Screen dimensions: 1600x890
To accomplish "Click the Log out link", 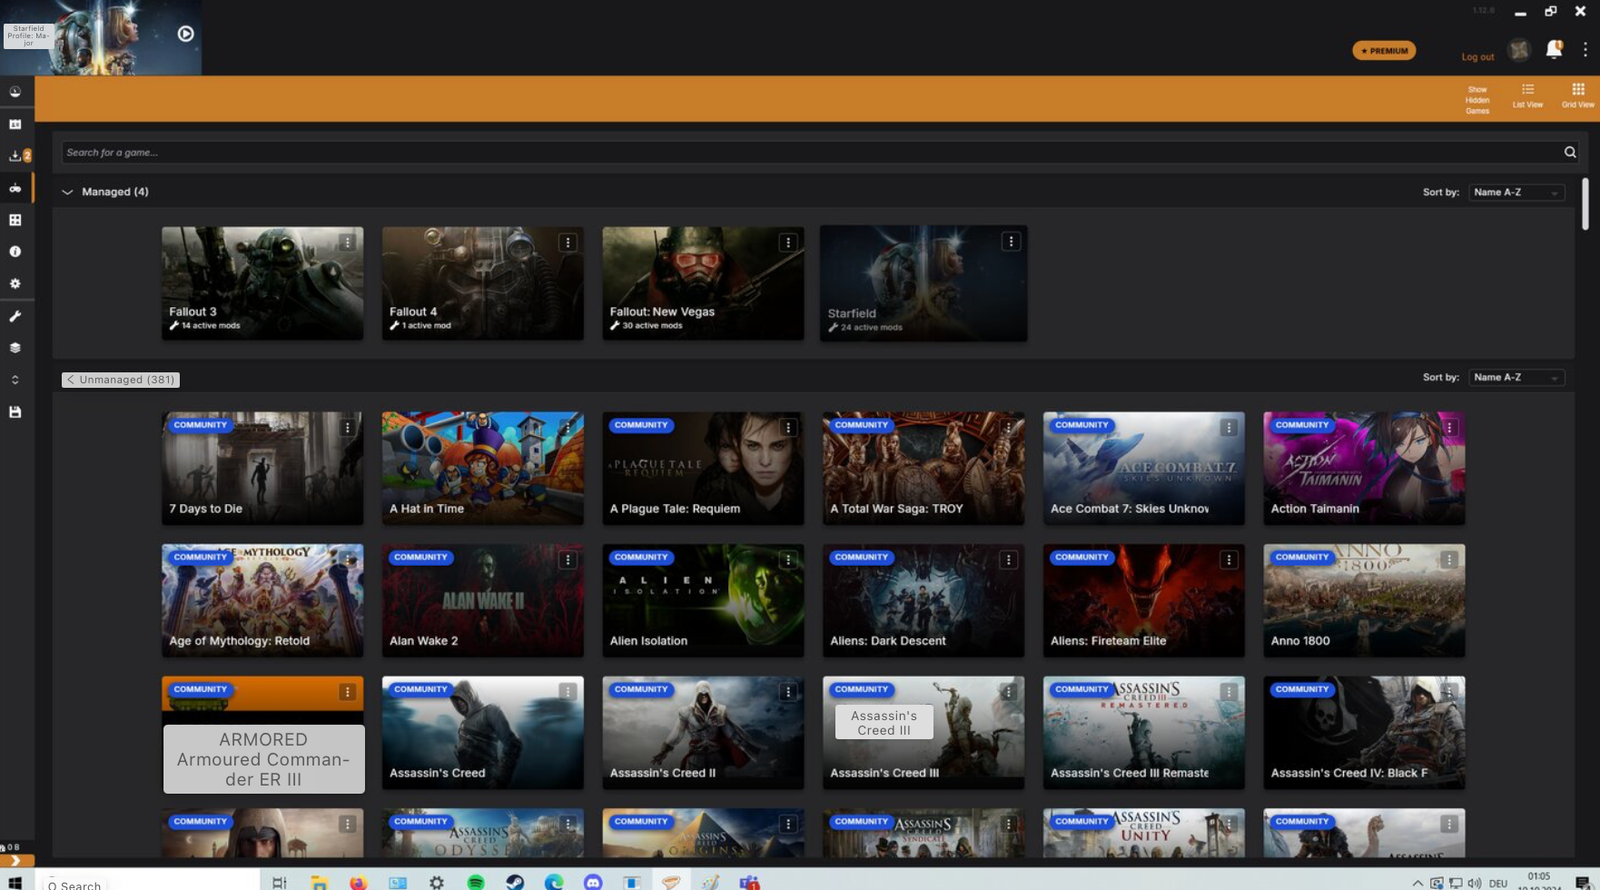I will 1477,57.
